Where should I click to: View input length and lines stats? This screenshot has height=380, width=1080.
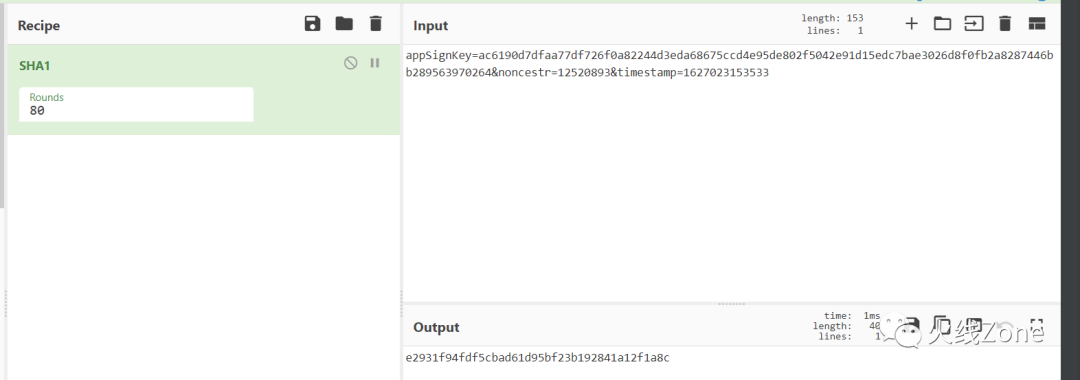[832, 25]
